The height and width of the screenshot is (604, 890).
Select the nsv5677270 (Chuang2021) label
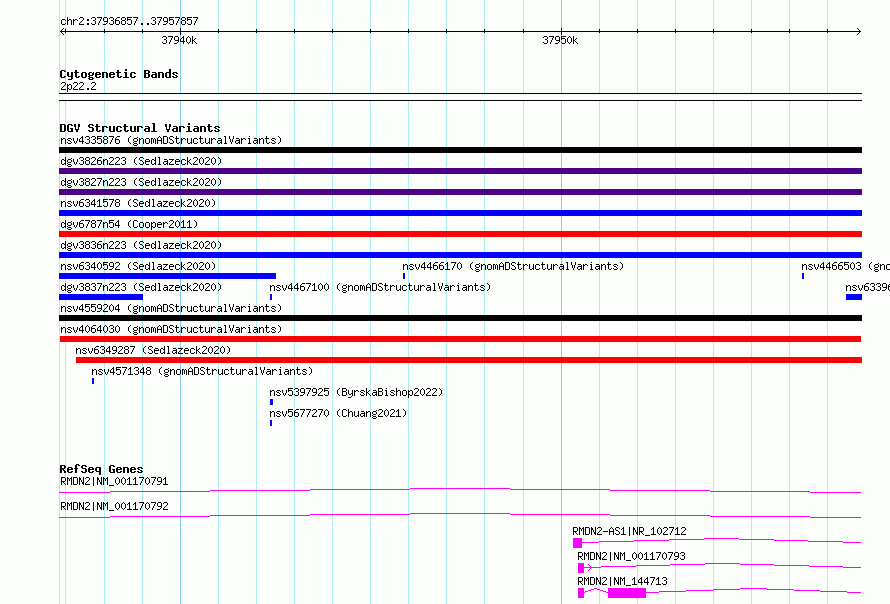pos(338,413)
